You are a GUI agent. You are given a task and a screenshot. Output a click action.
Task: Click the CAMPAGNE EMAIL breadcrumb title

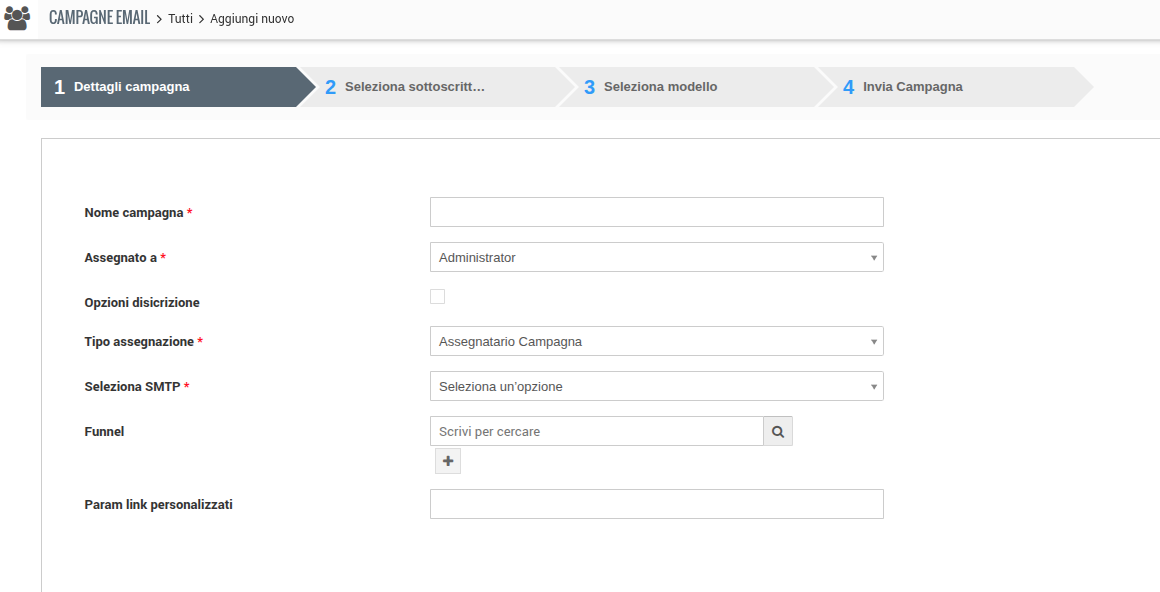click(99, 18)
